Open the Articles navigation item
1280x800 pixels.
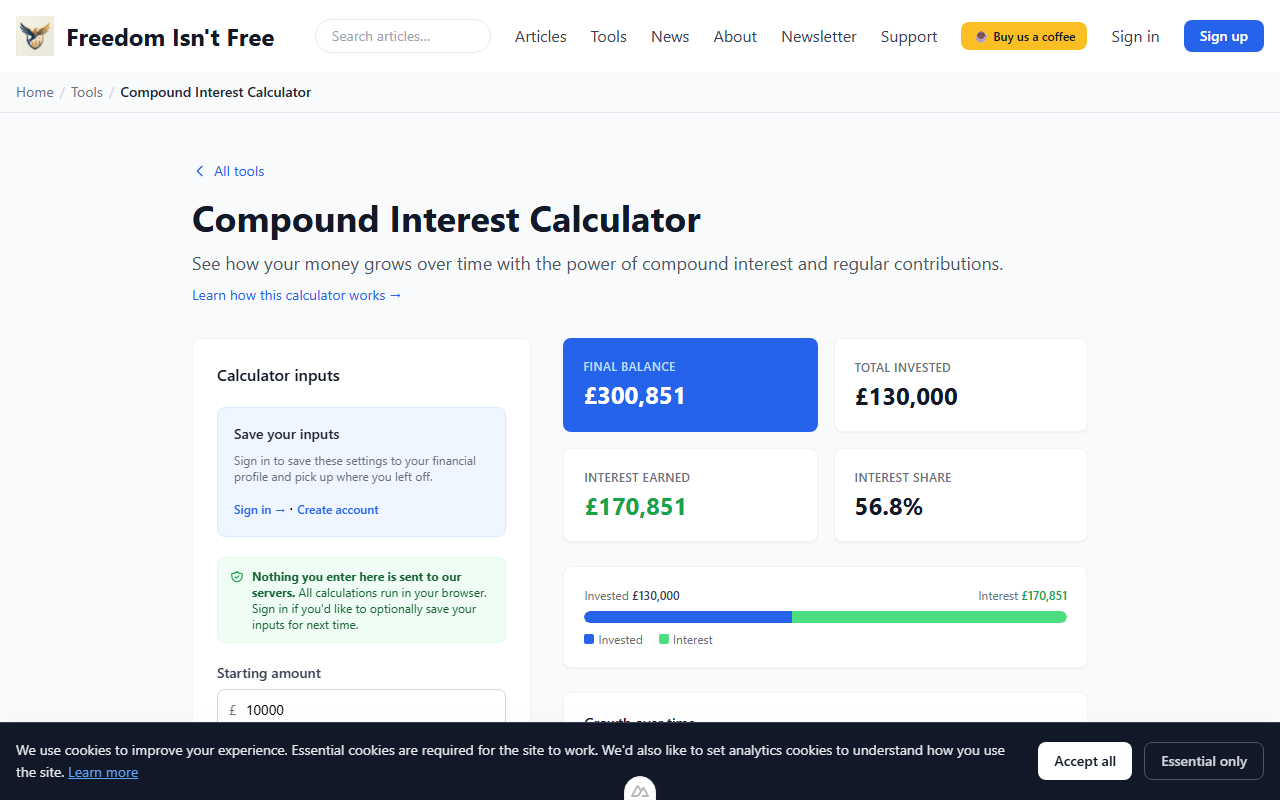tap(540, 36)
